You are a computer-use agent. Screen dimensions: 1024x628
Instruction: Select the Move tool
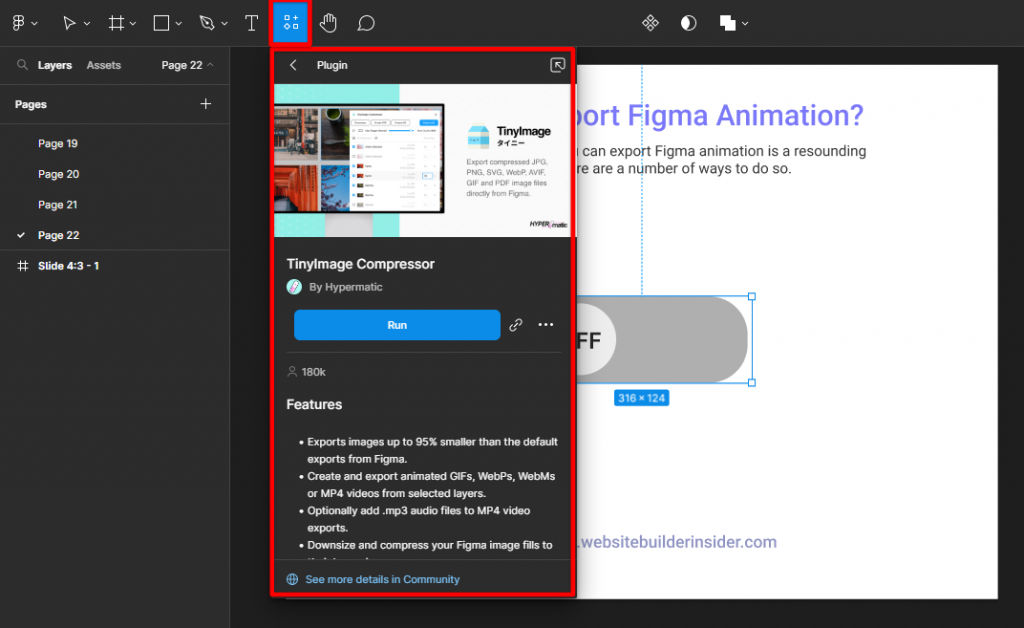pyautogui.click(x=71, y=22)
